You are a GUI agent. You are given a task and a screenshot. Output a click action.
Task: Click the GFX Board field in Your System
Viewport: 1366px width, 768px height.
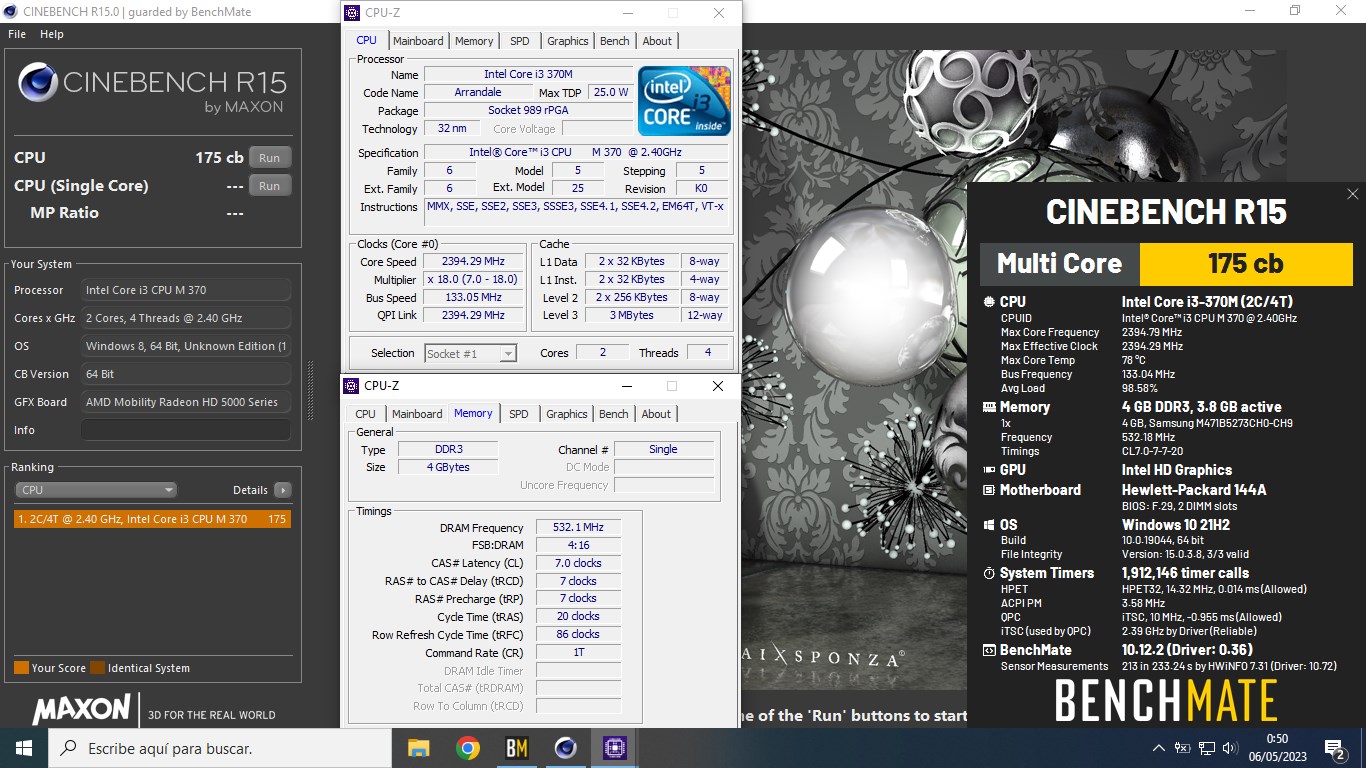tap(186, 402)
